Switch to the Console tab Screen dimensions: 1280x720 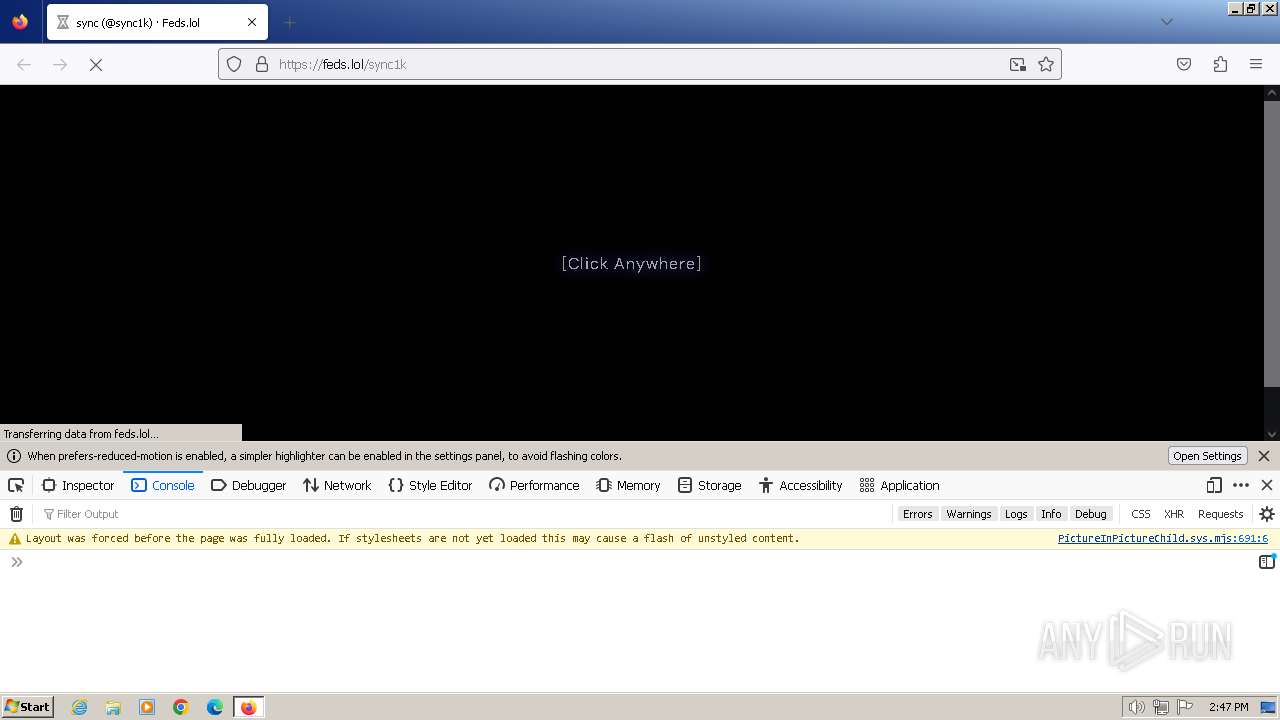163,485
